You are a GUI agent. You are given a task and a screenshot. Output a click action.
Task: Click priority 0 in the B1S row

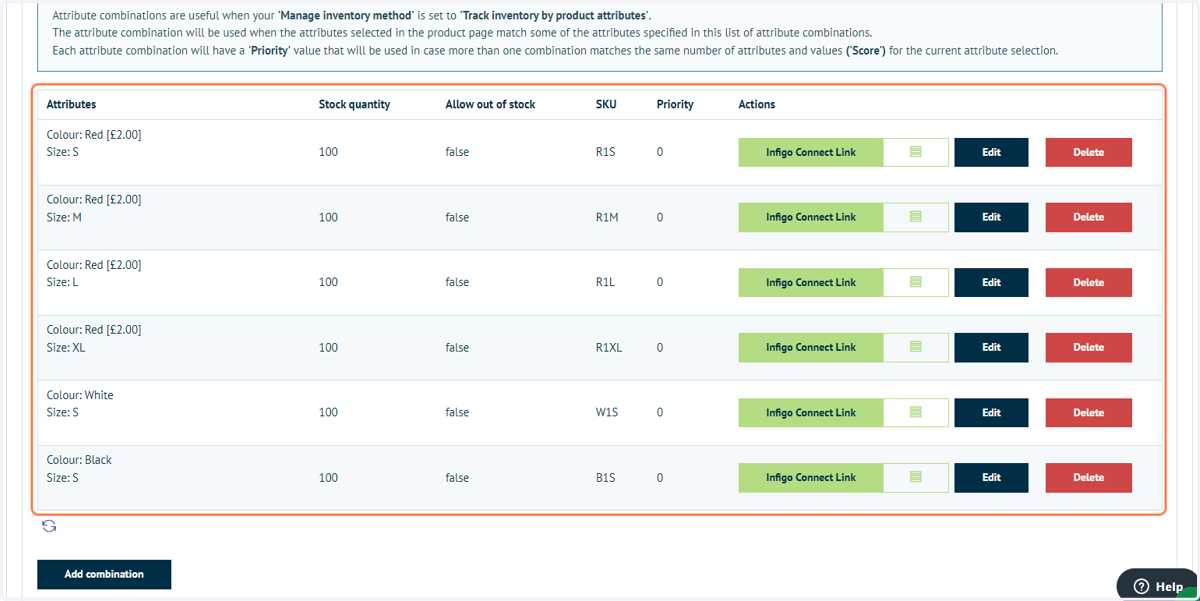[x=660, y=477]
